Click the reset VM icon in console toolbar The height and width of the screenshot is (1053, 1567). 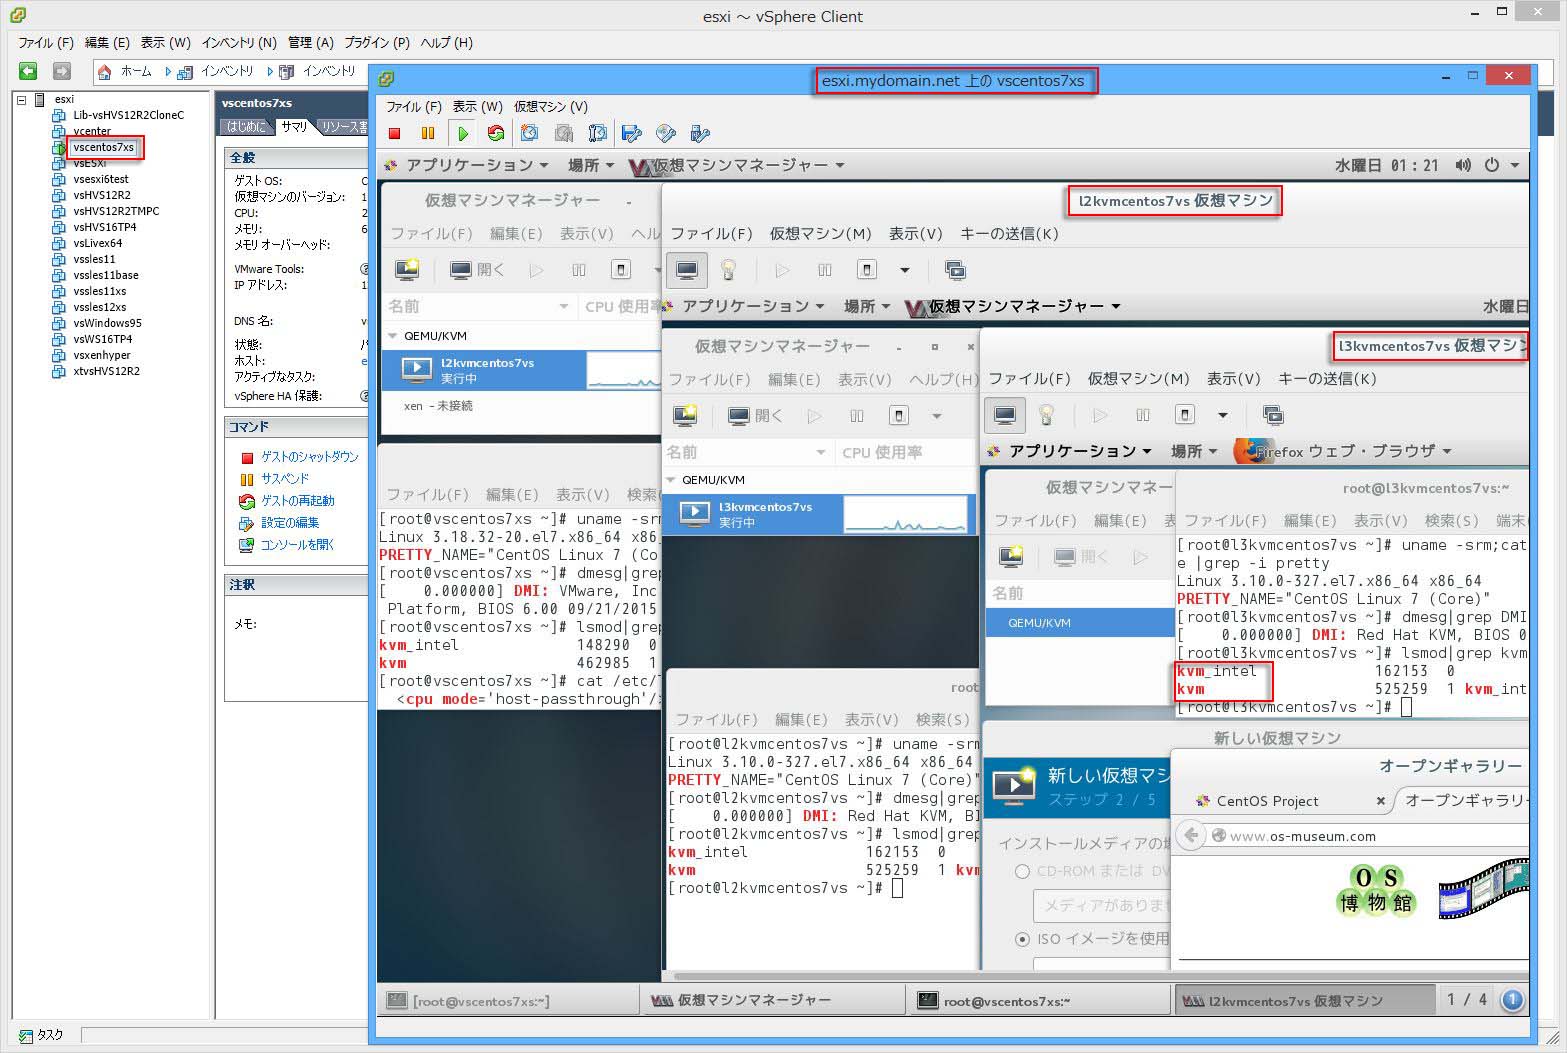(496, 133)
